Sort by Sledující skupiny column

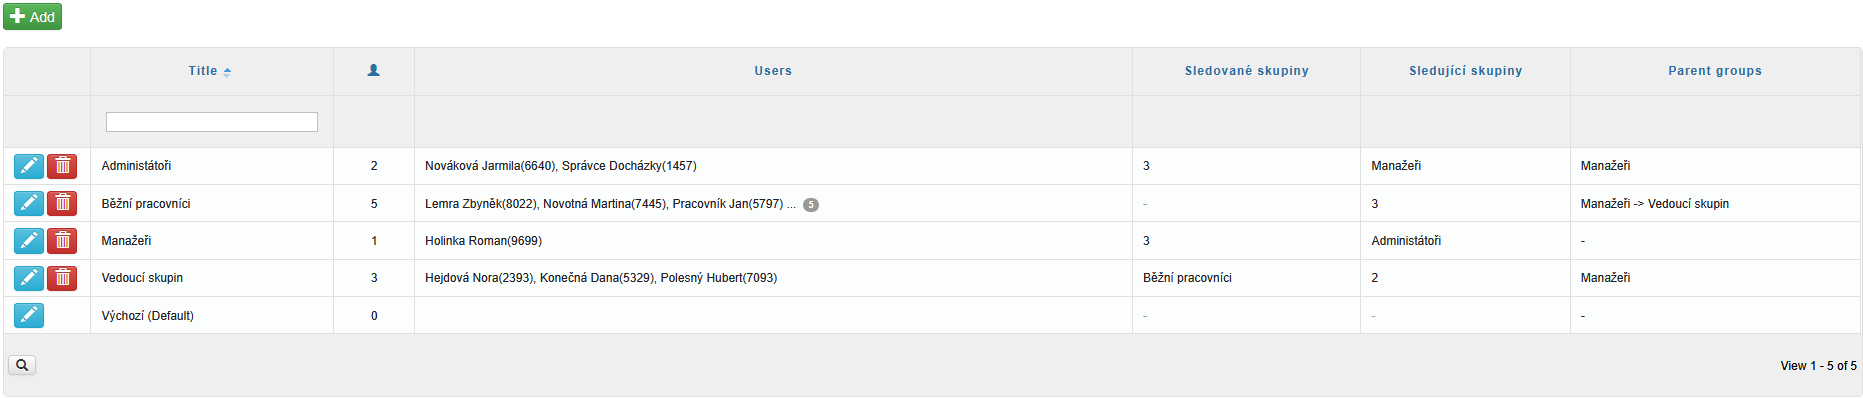click(1465, 71)
